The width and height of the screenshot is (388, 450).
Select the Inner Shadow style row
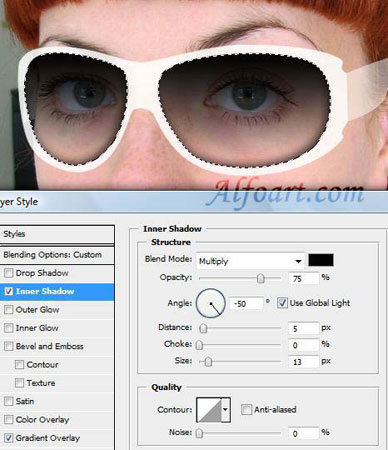point(57,291)
